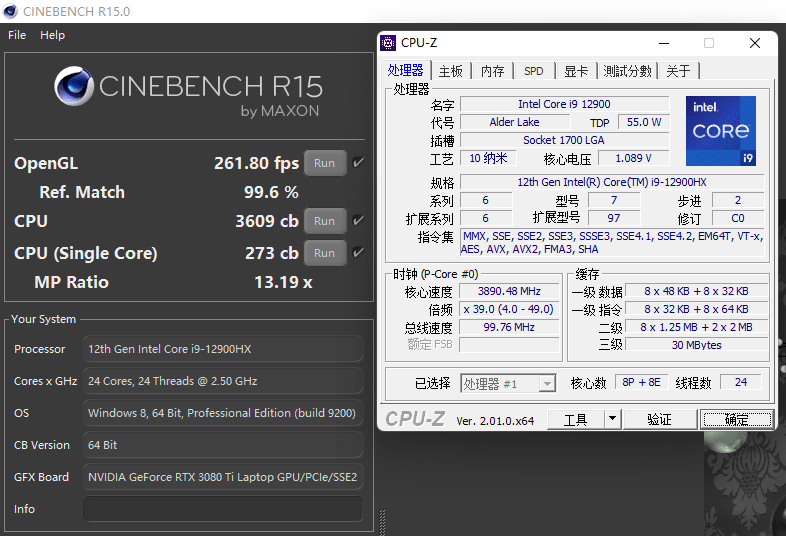The height and width of the screenshot is (536, 786).
Task: Toggle the OpenGL test checkbox
Action: 358,162
